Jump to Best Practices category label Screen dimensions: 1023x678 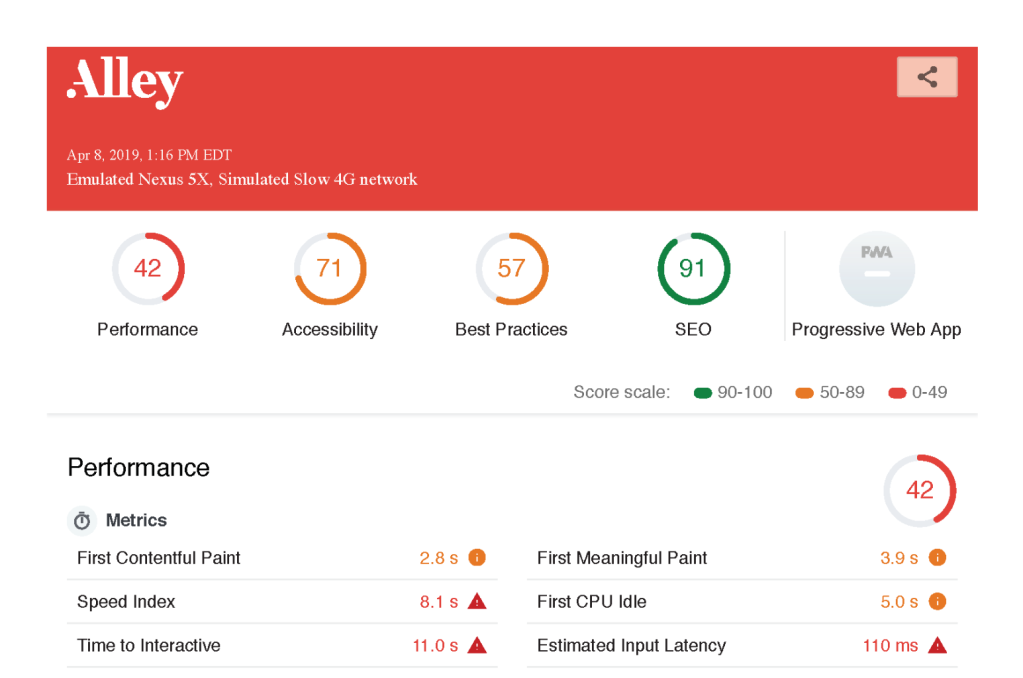pos(512,330)
